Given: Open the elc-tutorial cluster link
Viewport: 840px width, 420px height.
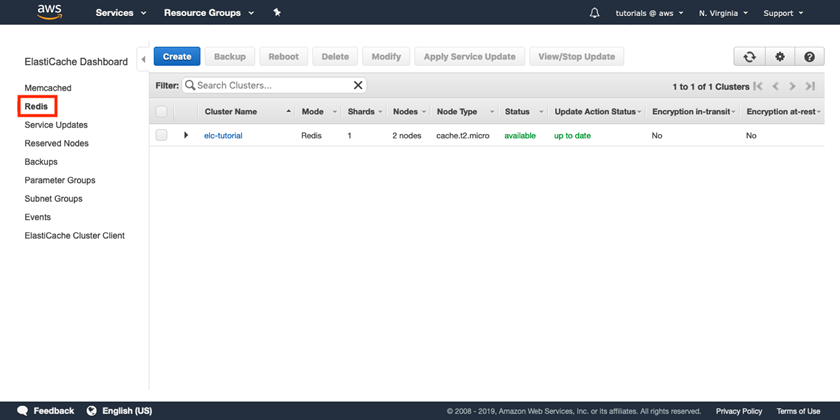Looking at the screenshot, I should 223,135.
